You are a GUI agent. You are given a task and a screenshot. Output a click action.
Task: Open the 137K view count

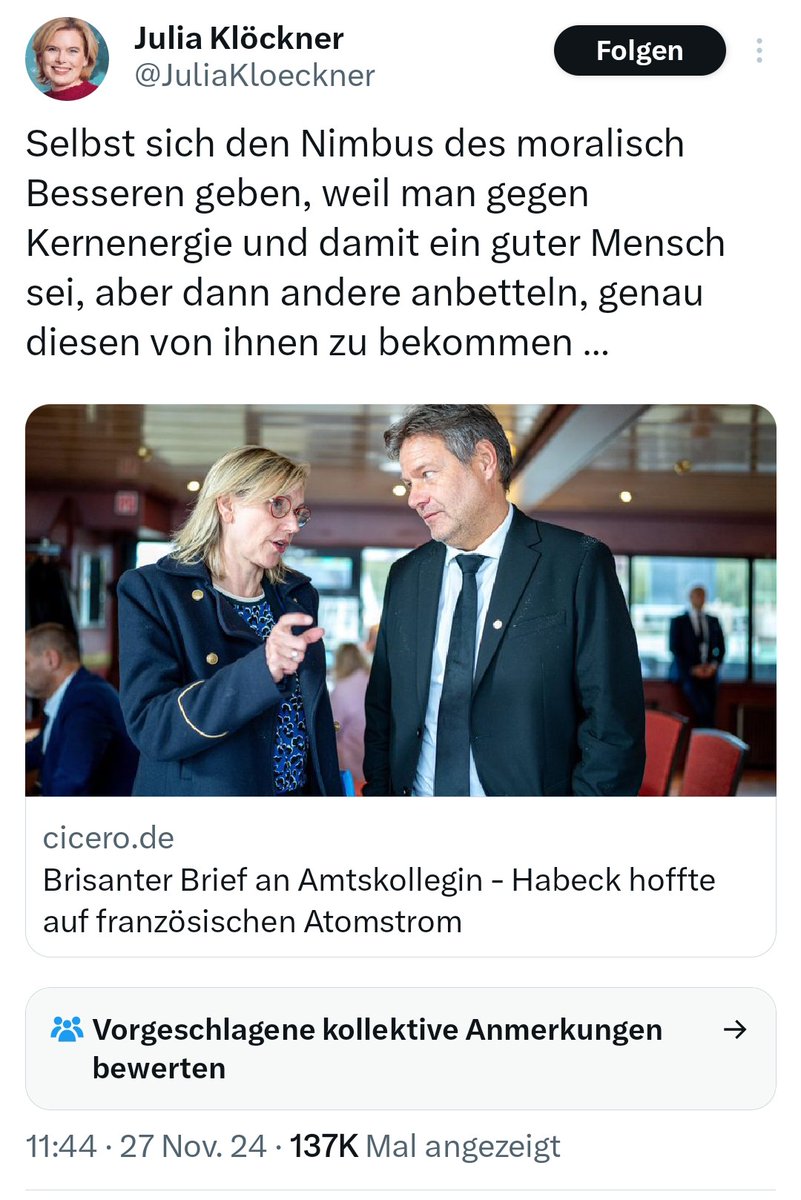pyautogui.click(x=324, y=1146)
